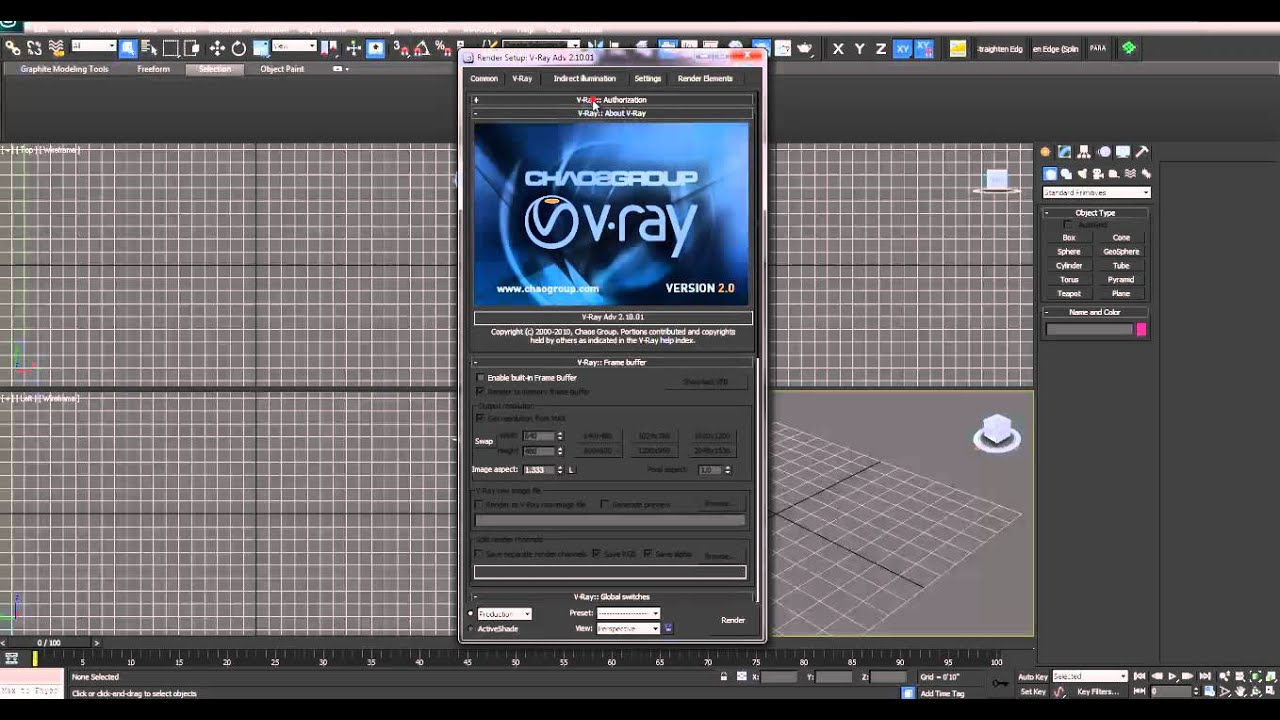Image resolution: width=1280 pixels, height=720 pixels.
Task: Switch to the Render Elements tab
Action: (705, 79)
